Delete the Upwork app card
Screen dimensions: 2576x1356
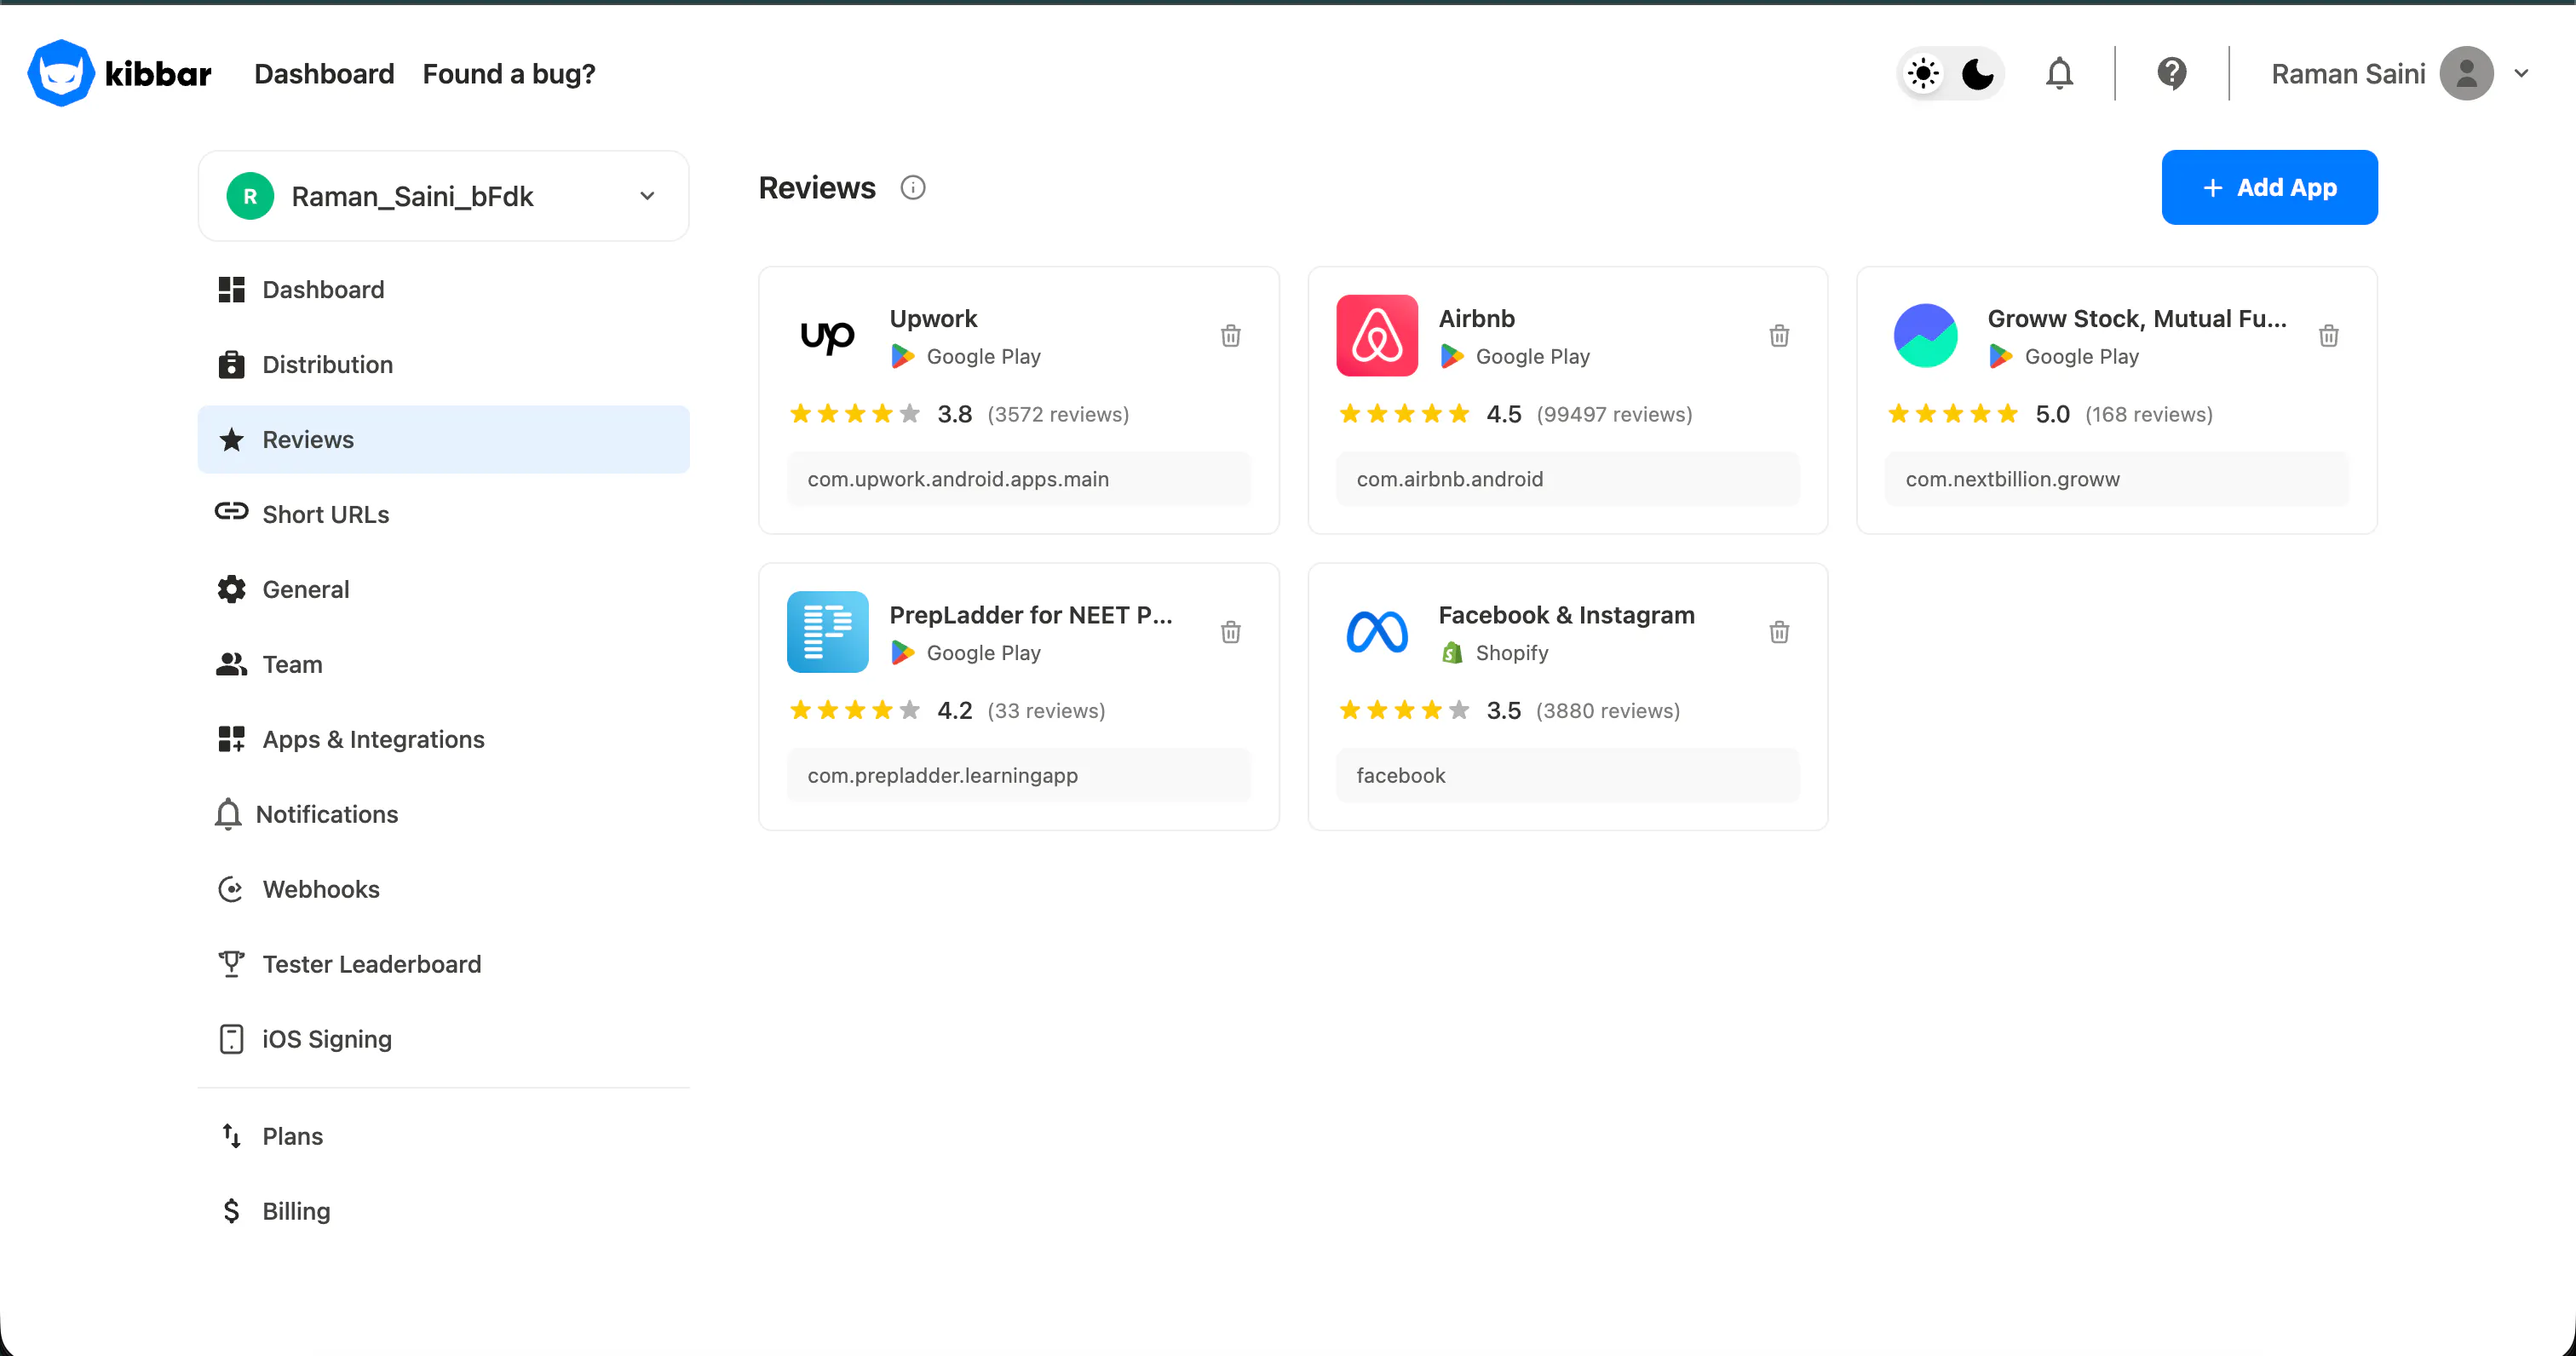point(1230,335)
